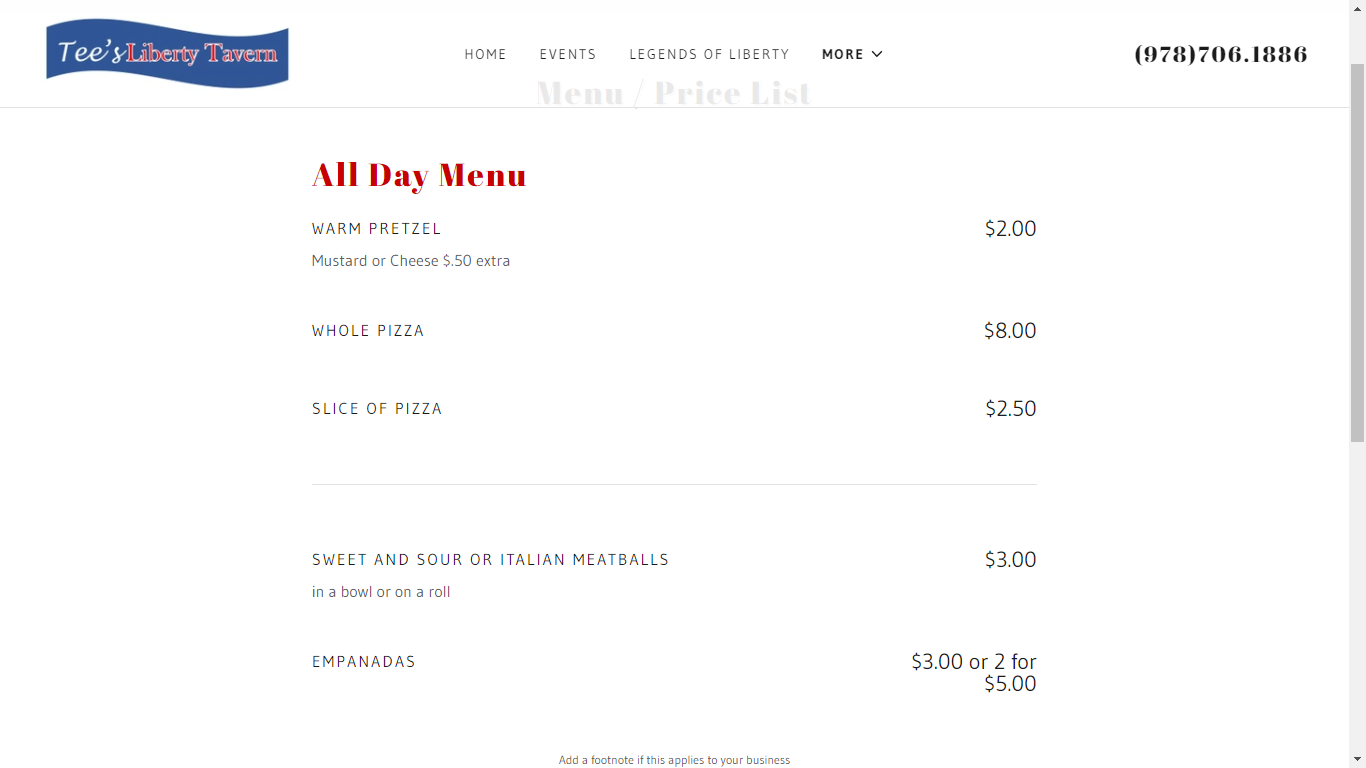Select the Warm Pretzel menu item
1366x768 pixels.
[376, 229]
